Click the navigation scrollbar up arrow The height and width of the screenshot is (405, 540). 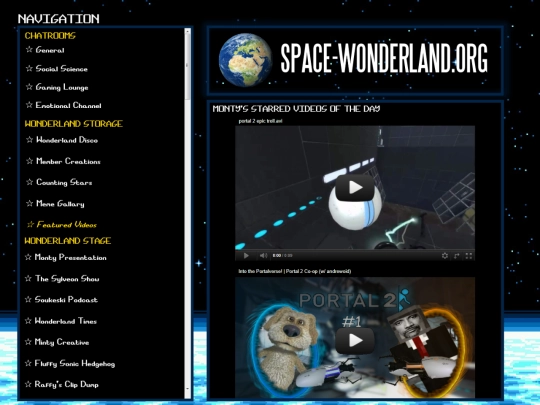pos(188,31)
